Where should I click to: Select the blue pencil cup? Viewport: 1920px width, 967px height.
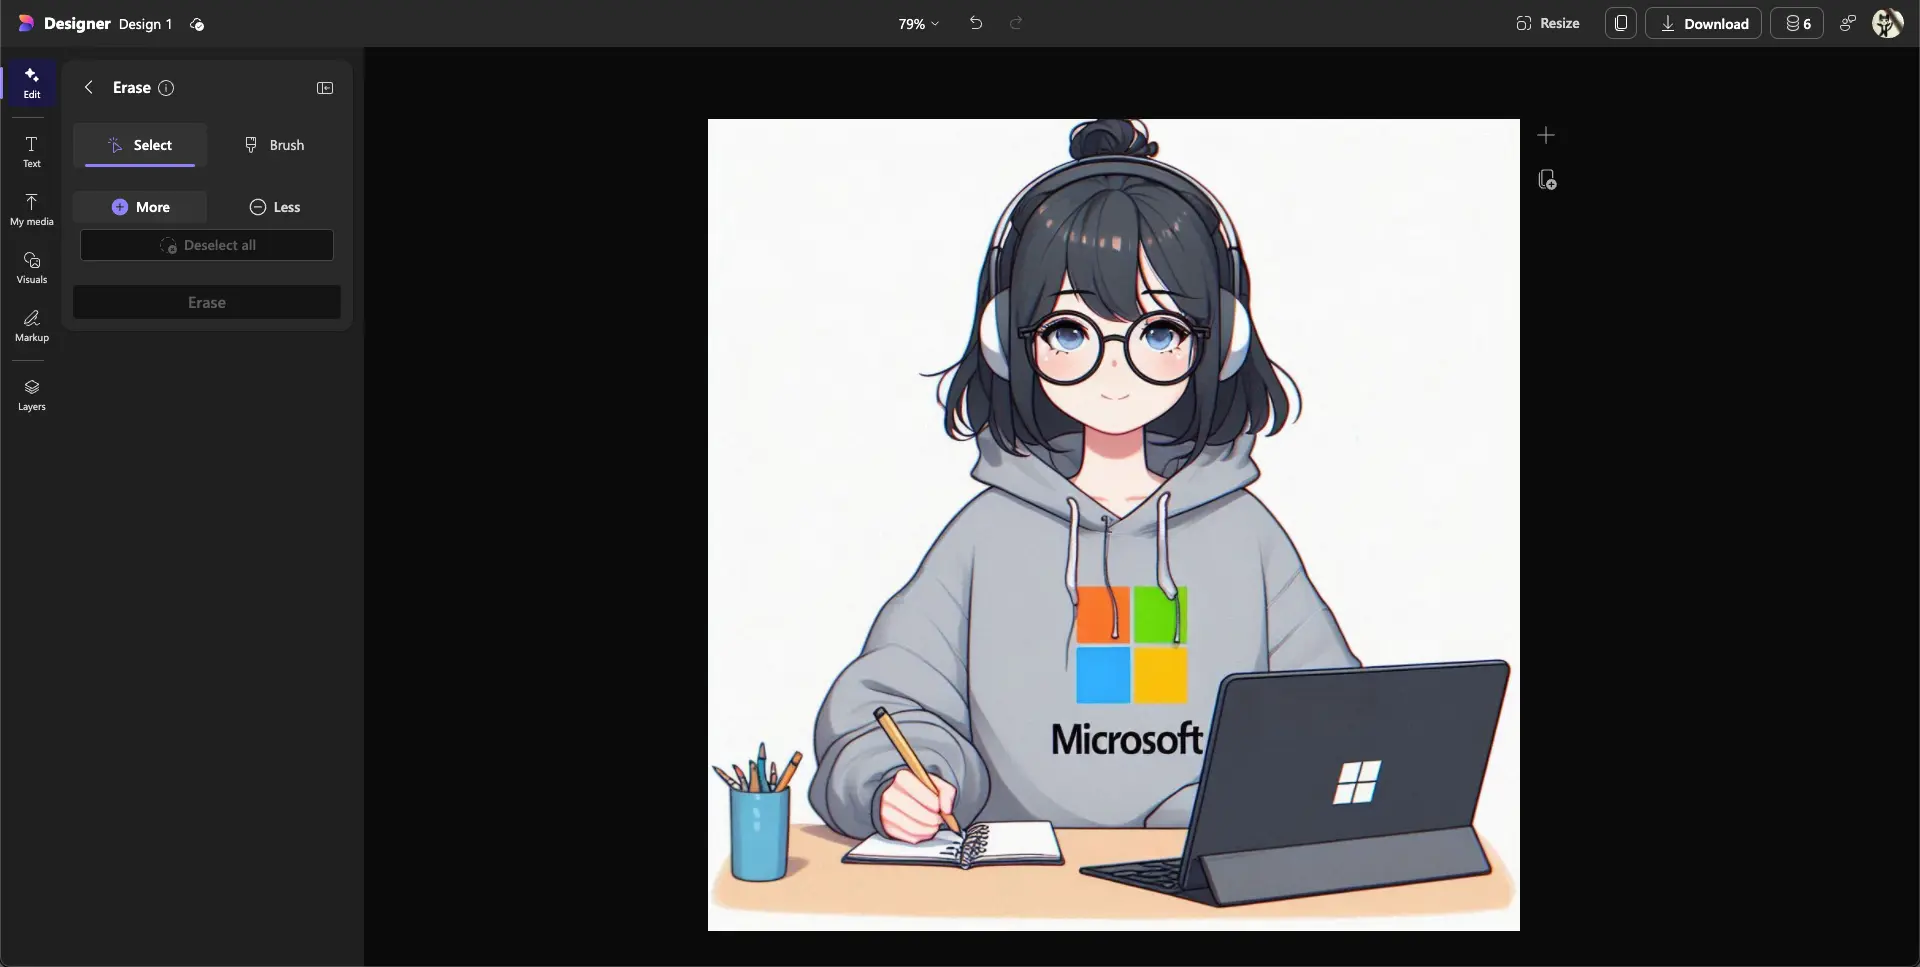760,834
